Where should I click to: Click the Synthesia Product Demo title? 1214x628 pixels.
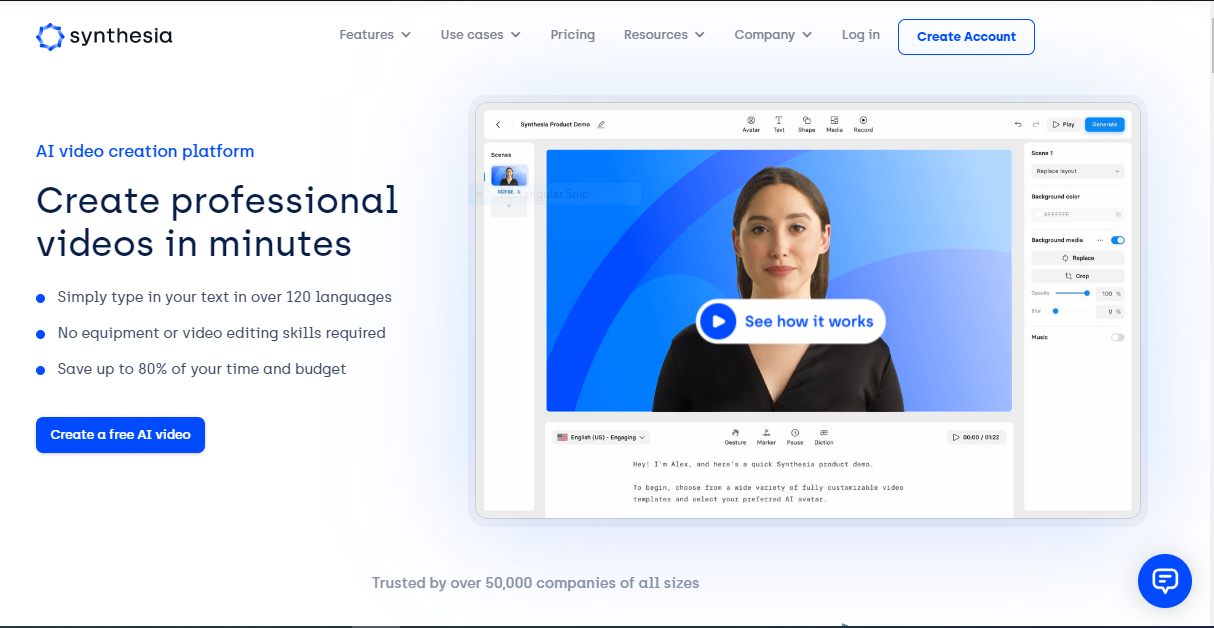555,124
